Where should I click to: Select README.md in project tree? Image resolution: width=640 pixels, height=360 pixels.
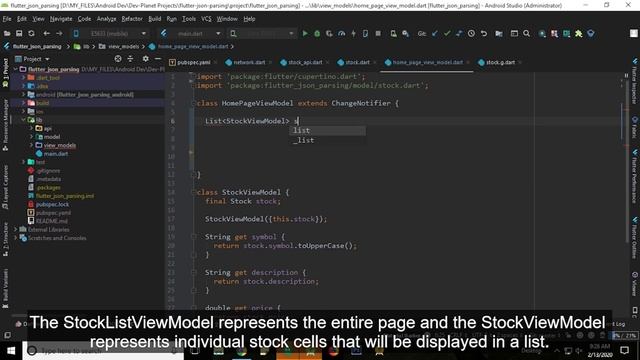(x=52, y=221)
